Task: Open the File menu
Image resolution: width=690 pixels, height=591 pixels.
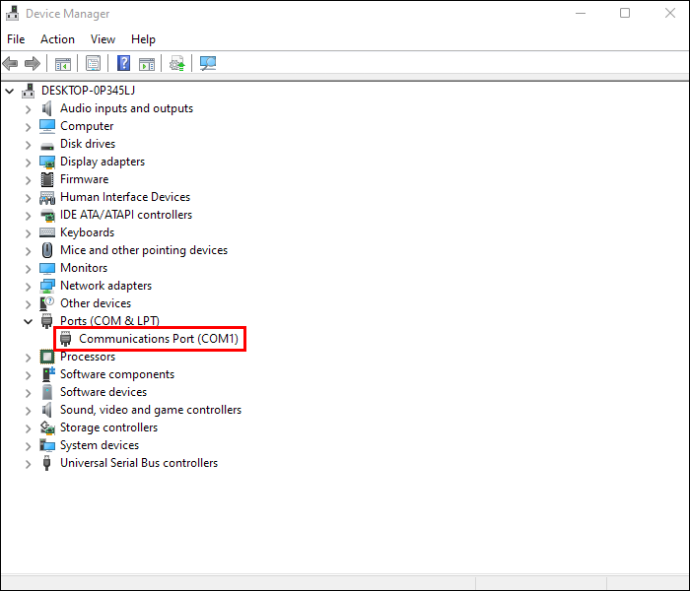Action: pyautogui.click(x=16, y=39)
